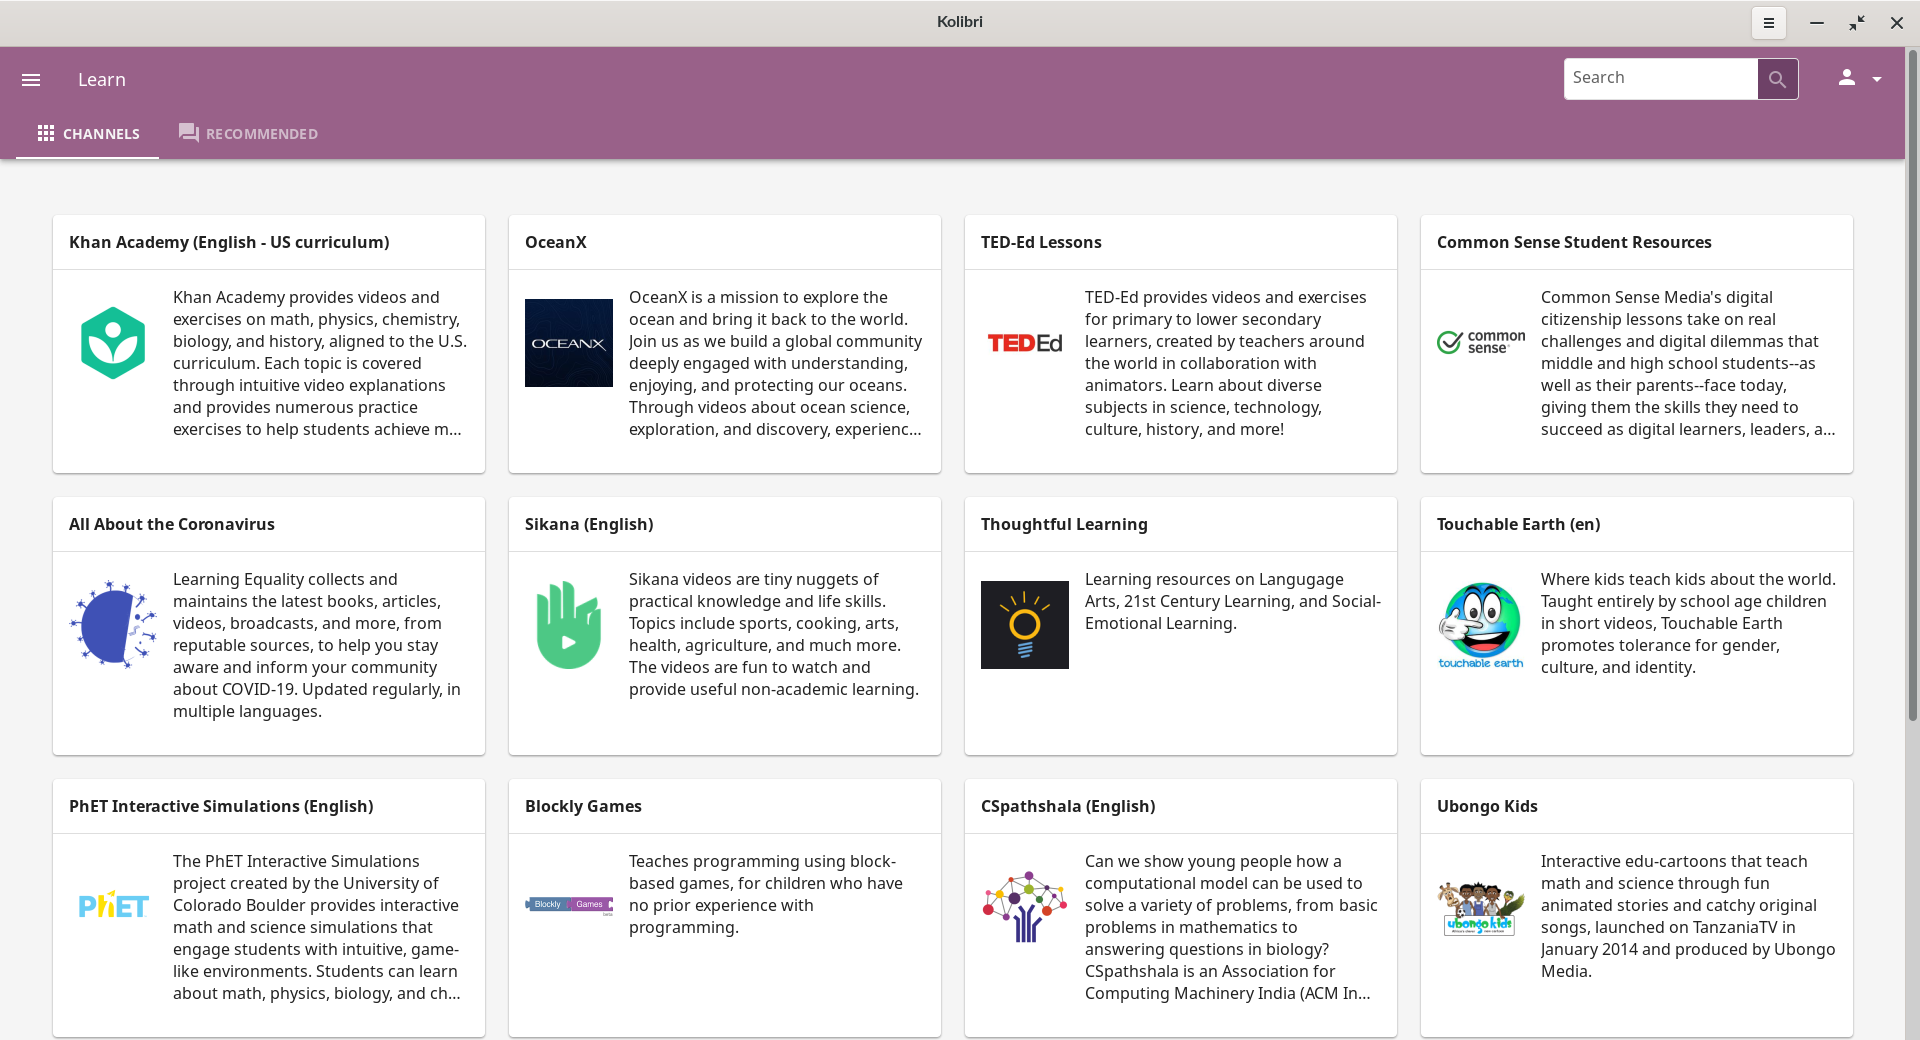Switch to the Recommended tab
This screenshot has height=1040, width=1920.
click(248, 134)
